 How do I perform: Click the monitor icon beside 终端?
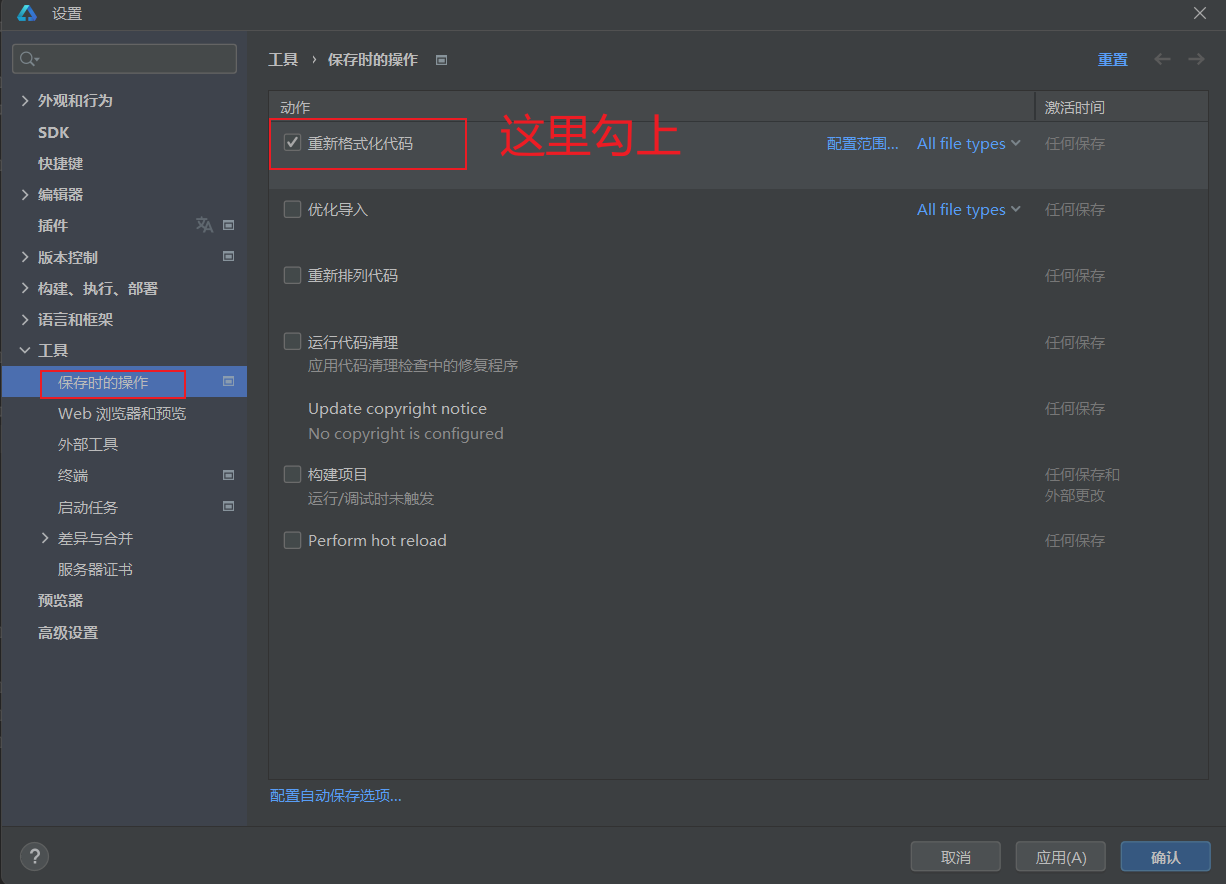pos(228,475)
